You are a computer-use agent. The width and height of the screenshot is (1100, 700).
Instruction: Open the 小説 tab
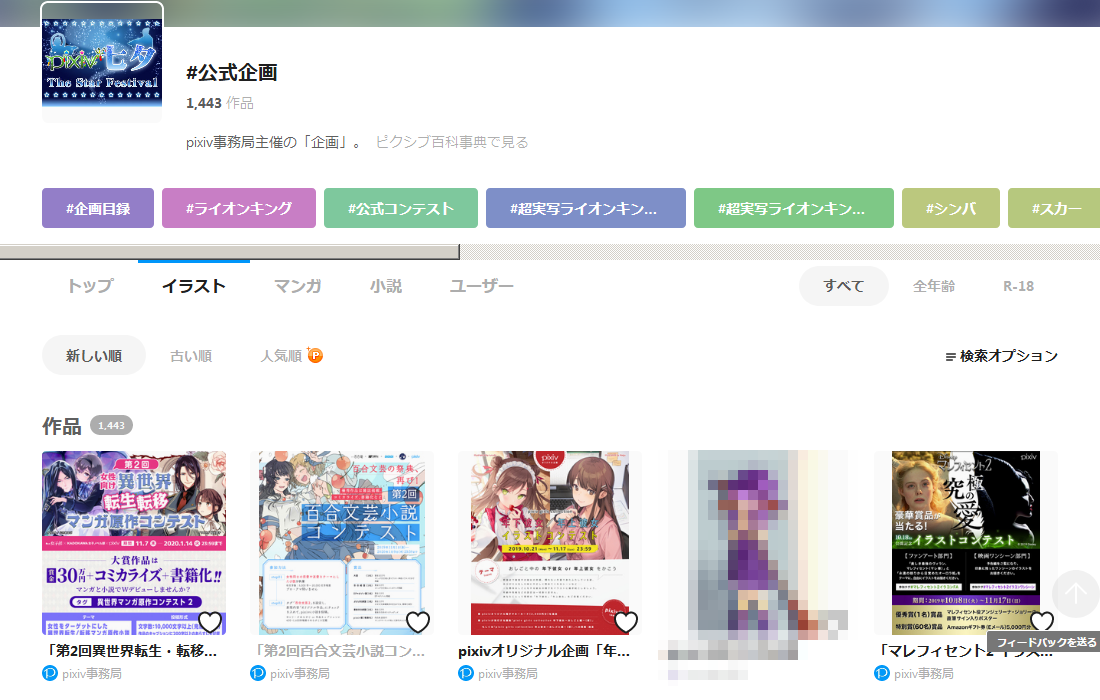[x=386, y=286]
